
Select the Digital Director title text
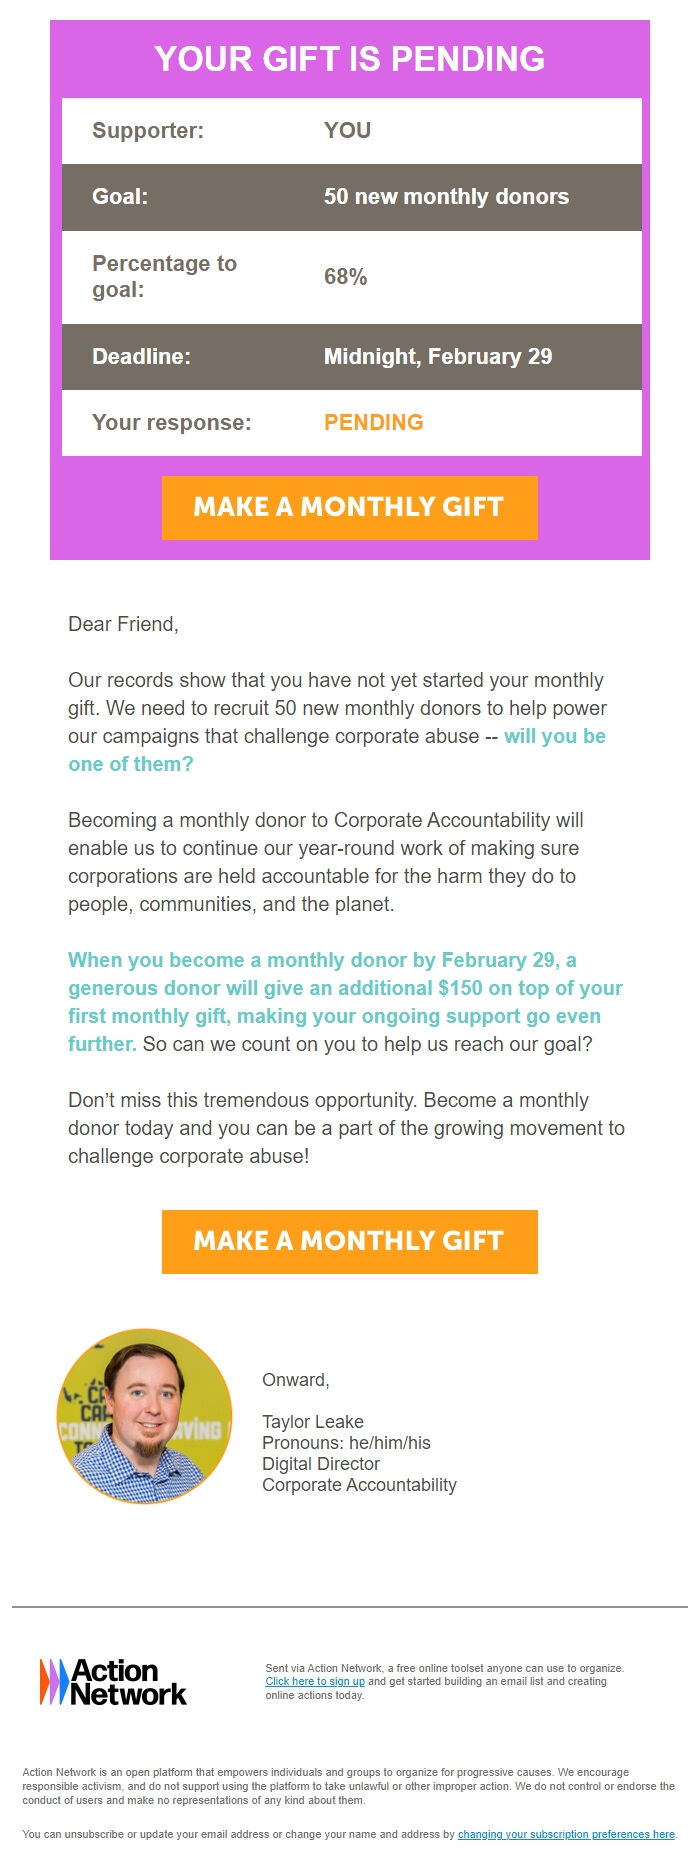tap(320, 1464)
